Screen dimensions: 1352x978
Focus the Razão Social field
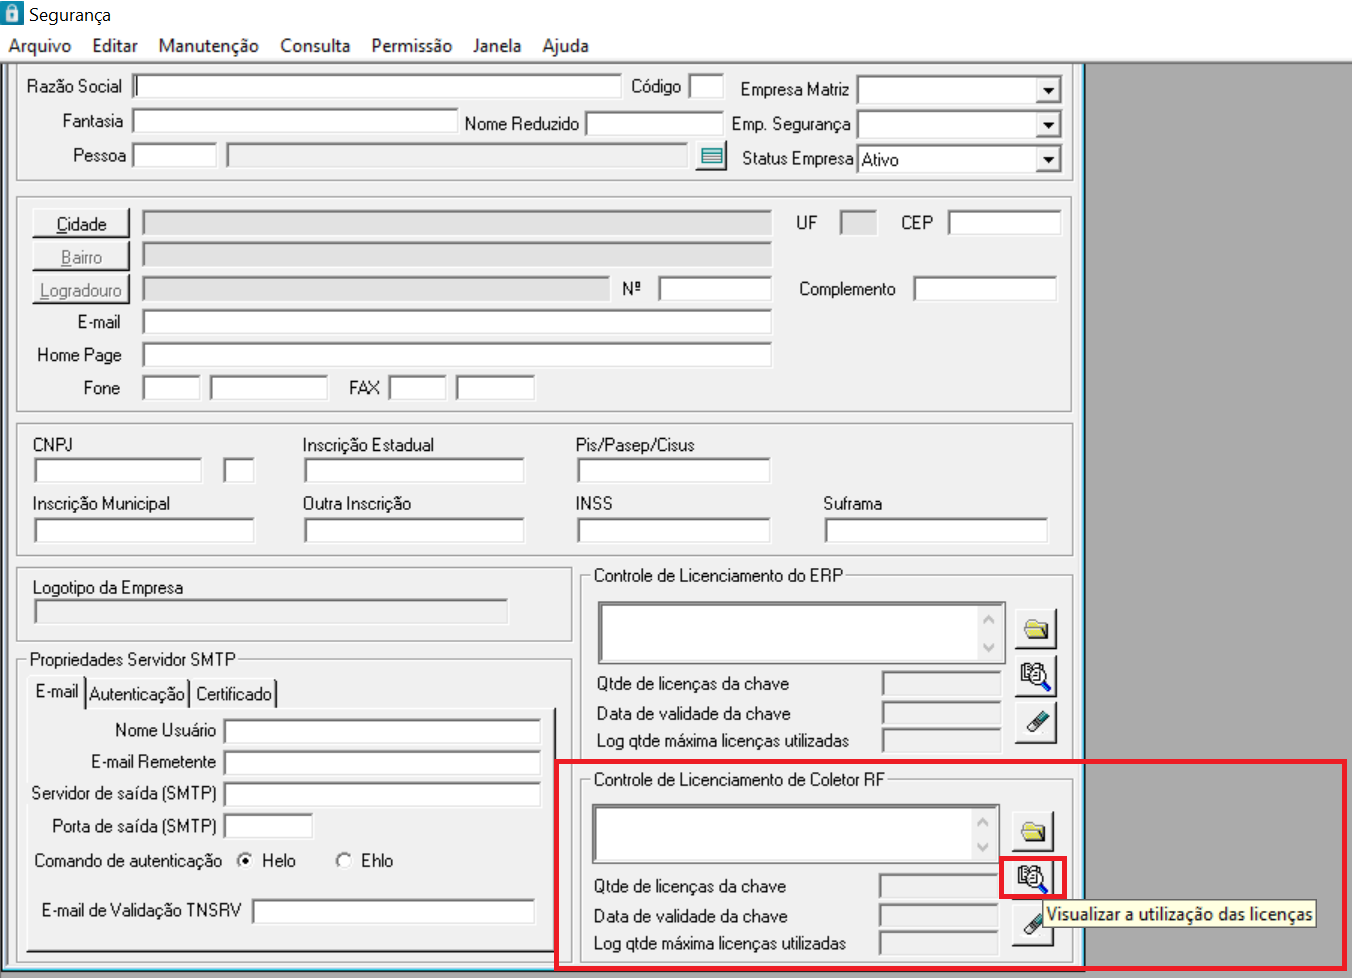(377, 86)
